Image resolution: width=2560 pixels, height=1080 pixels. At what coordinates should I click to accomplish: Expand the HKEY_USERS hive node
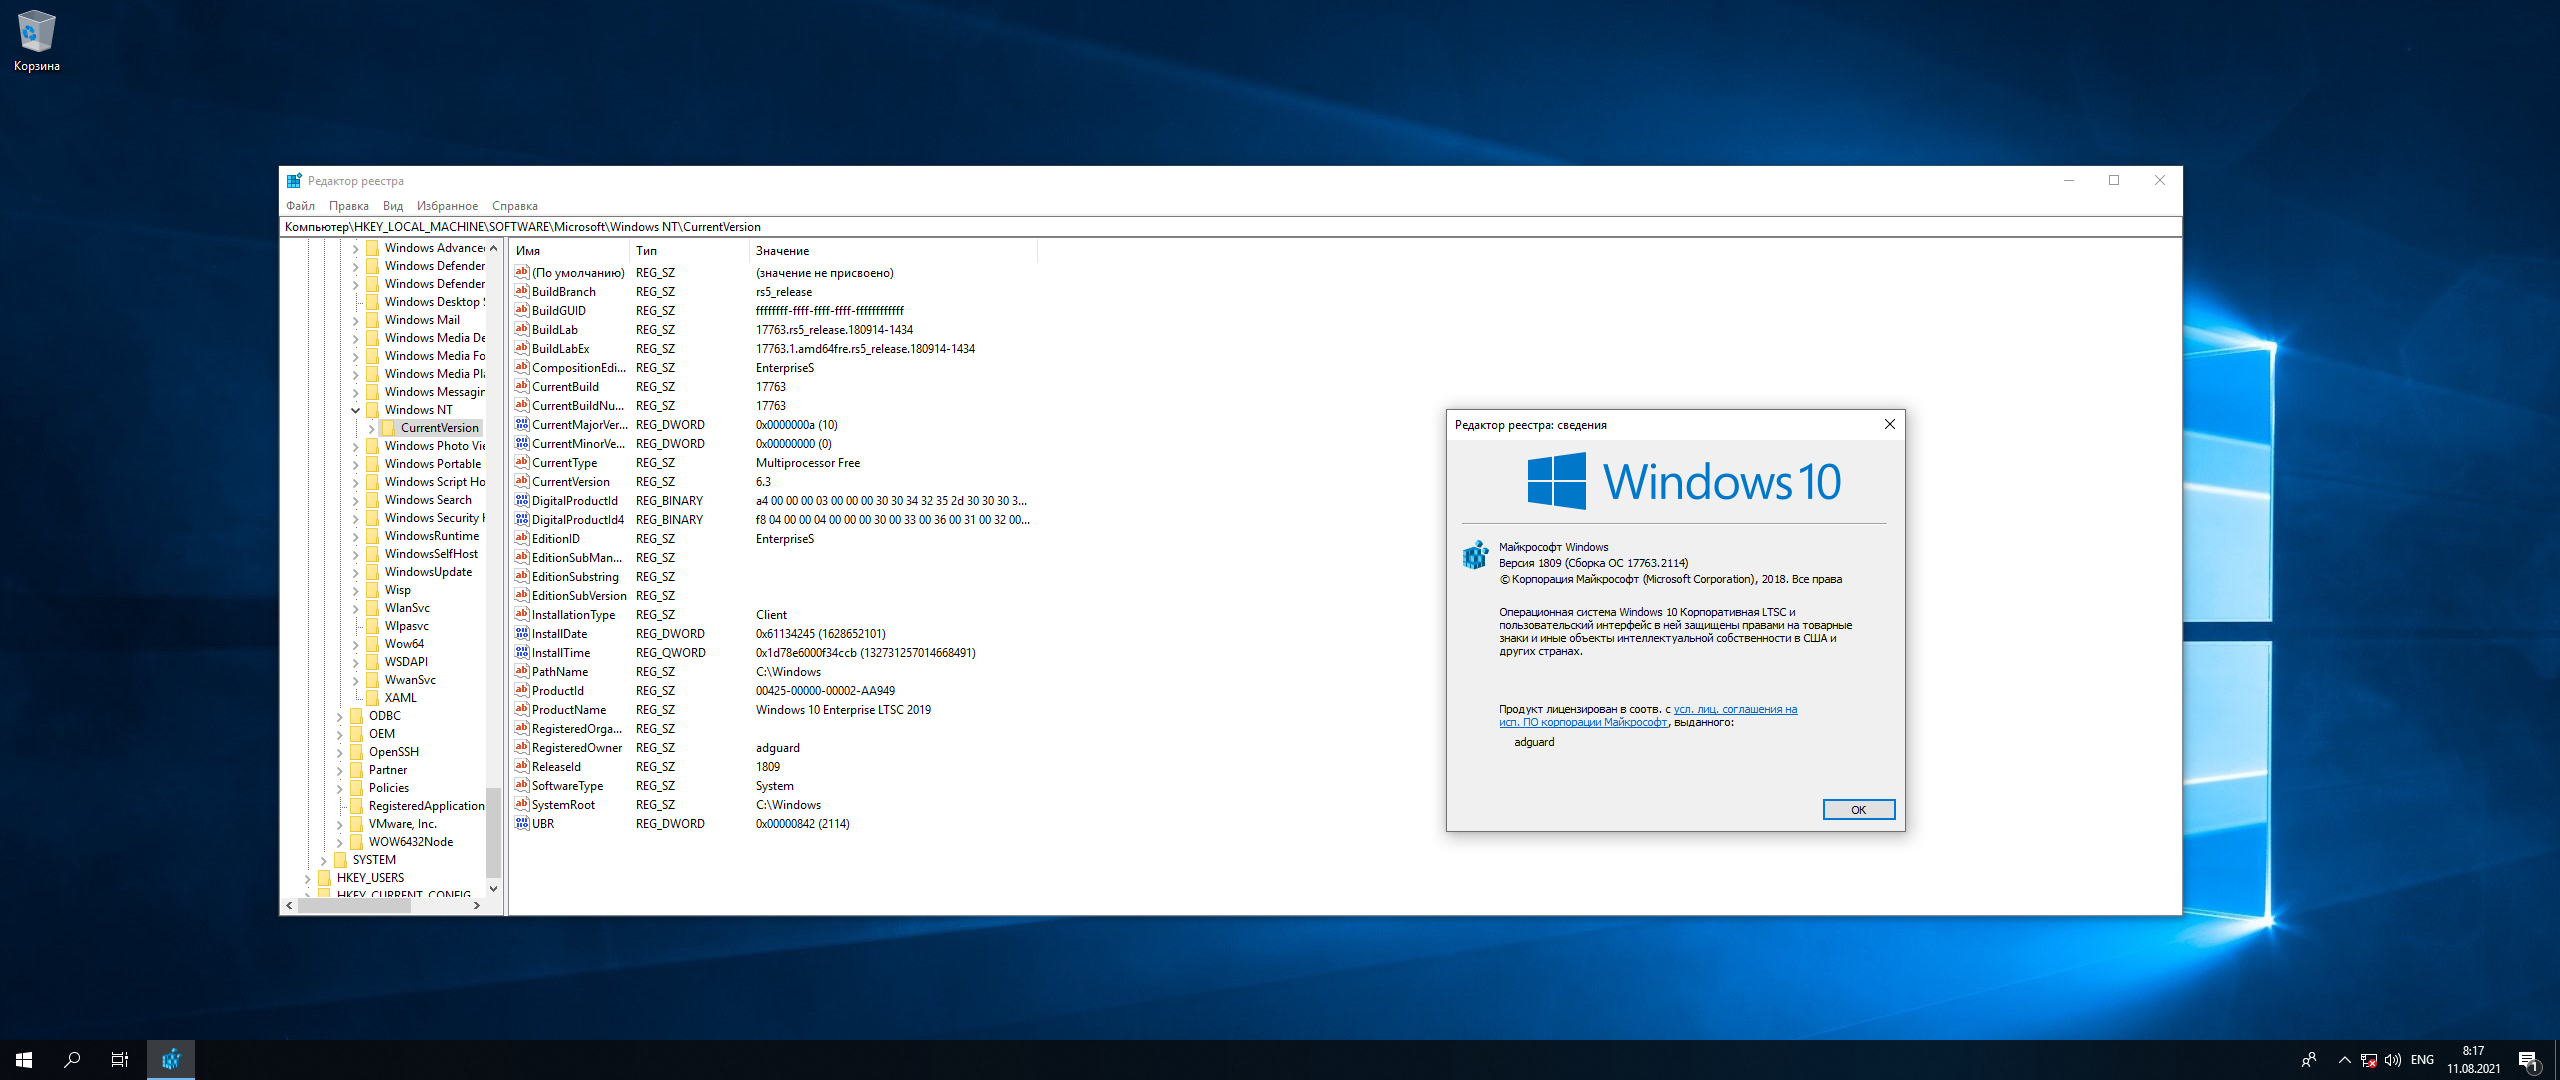(307, 878)
